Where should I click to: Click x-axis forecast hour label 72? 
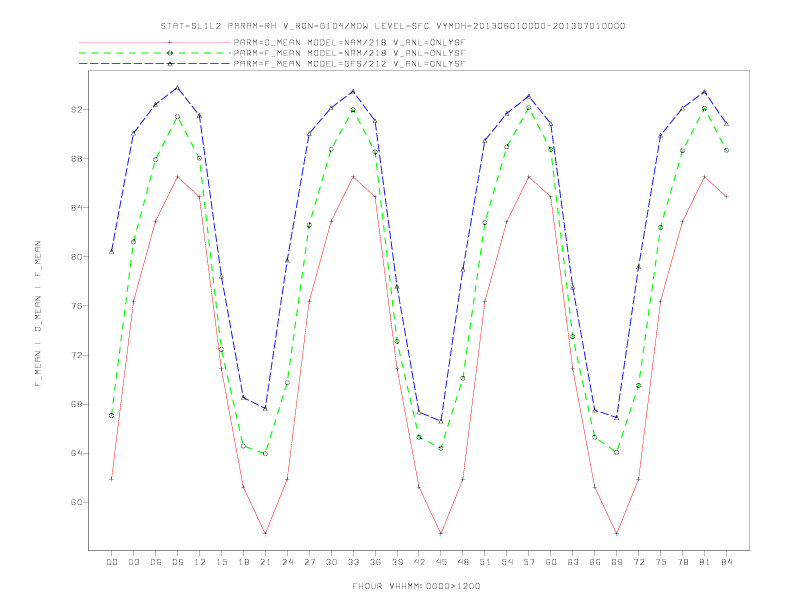(638, 562)
